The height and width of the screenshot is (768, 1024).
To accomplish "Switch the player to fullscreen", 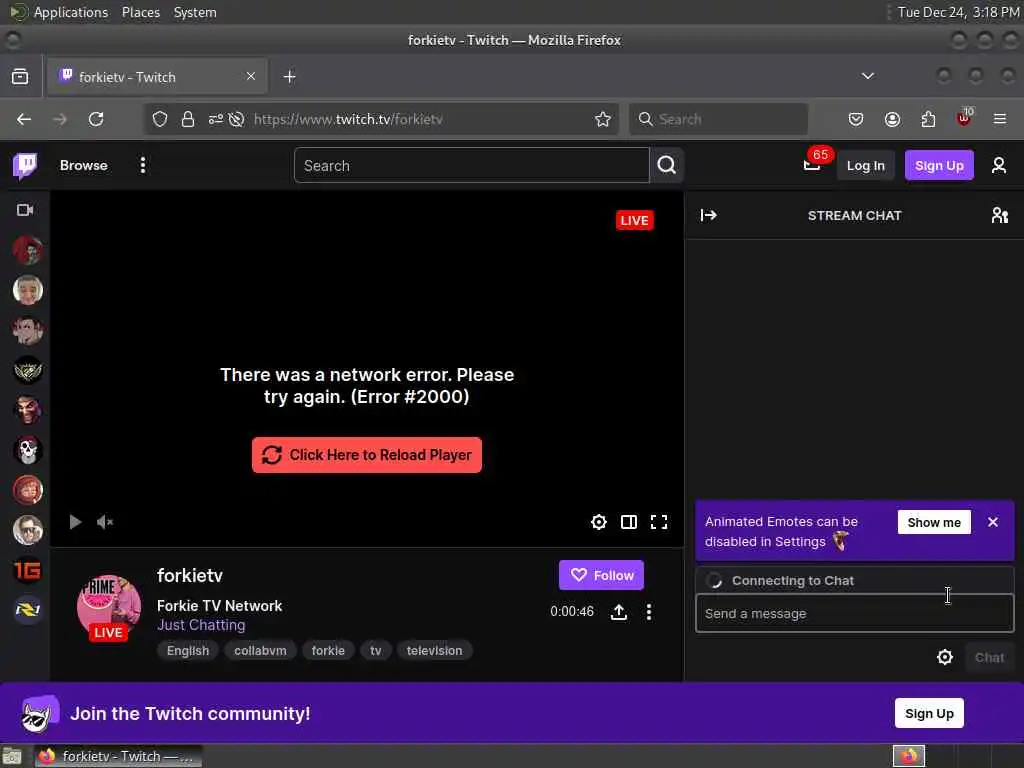I will [659, 522].
